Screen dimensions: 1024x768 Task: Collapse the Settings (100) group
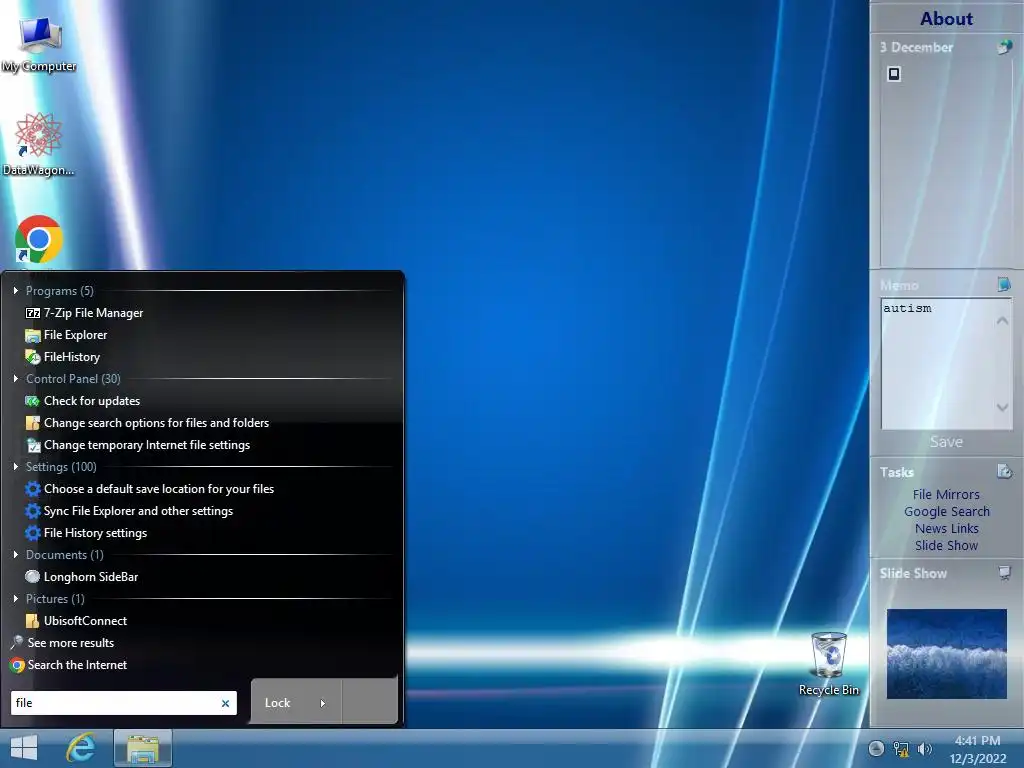point(16,467)
